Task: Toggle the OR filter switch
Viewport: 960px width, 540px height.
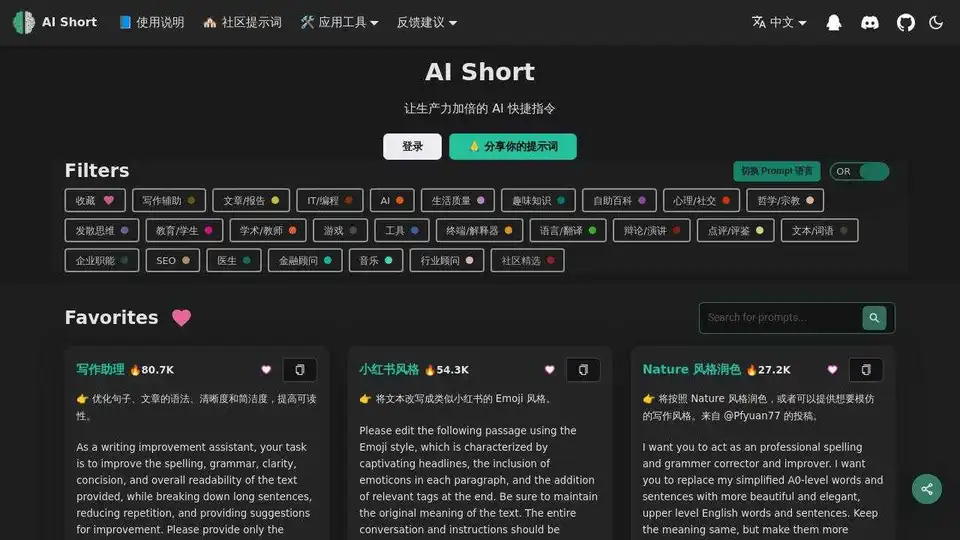Action: point(859,171)
